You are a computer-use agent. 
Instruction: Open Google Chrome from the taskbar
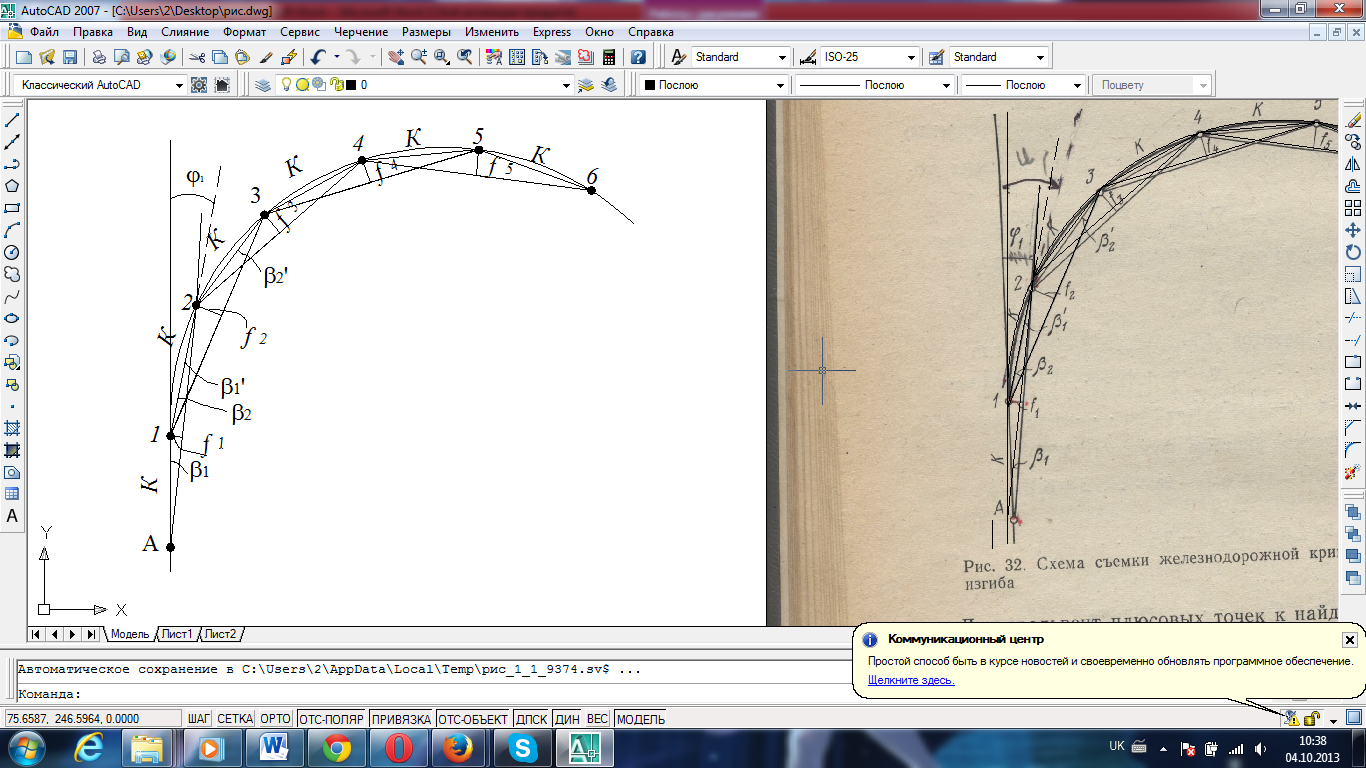click(x=336, y=747)
